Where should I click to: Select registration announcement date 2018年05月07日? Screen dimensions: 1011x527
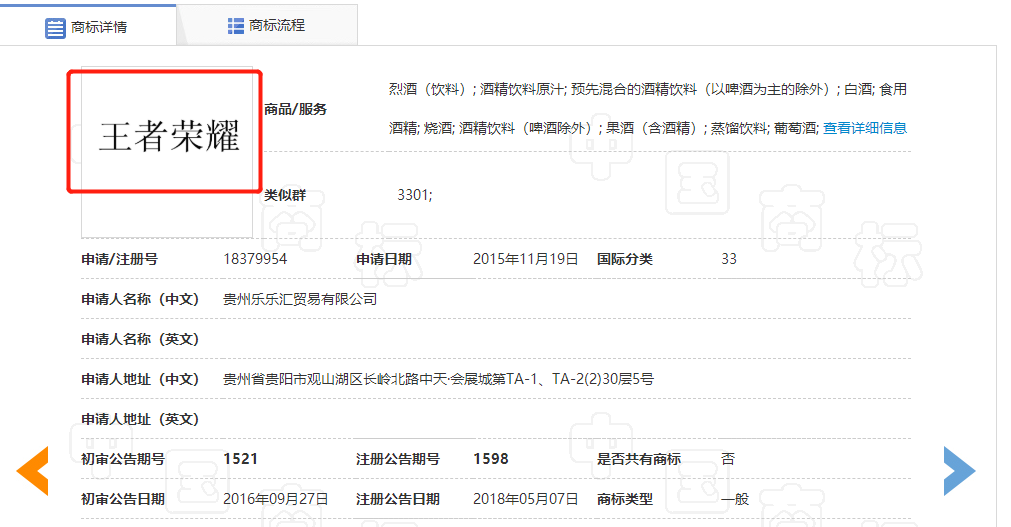[x=525, y=499]
